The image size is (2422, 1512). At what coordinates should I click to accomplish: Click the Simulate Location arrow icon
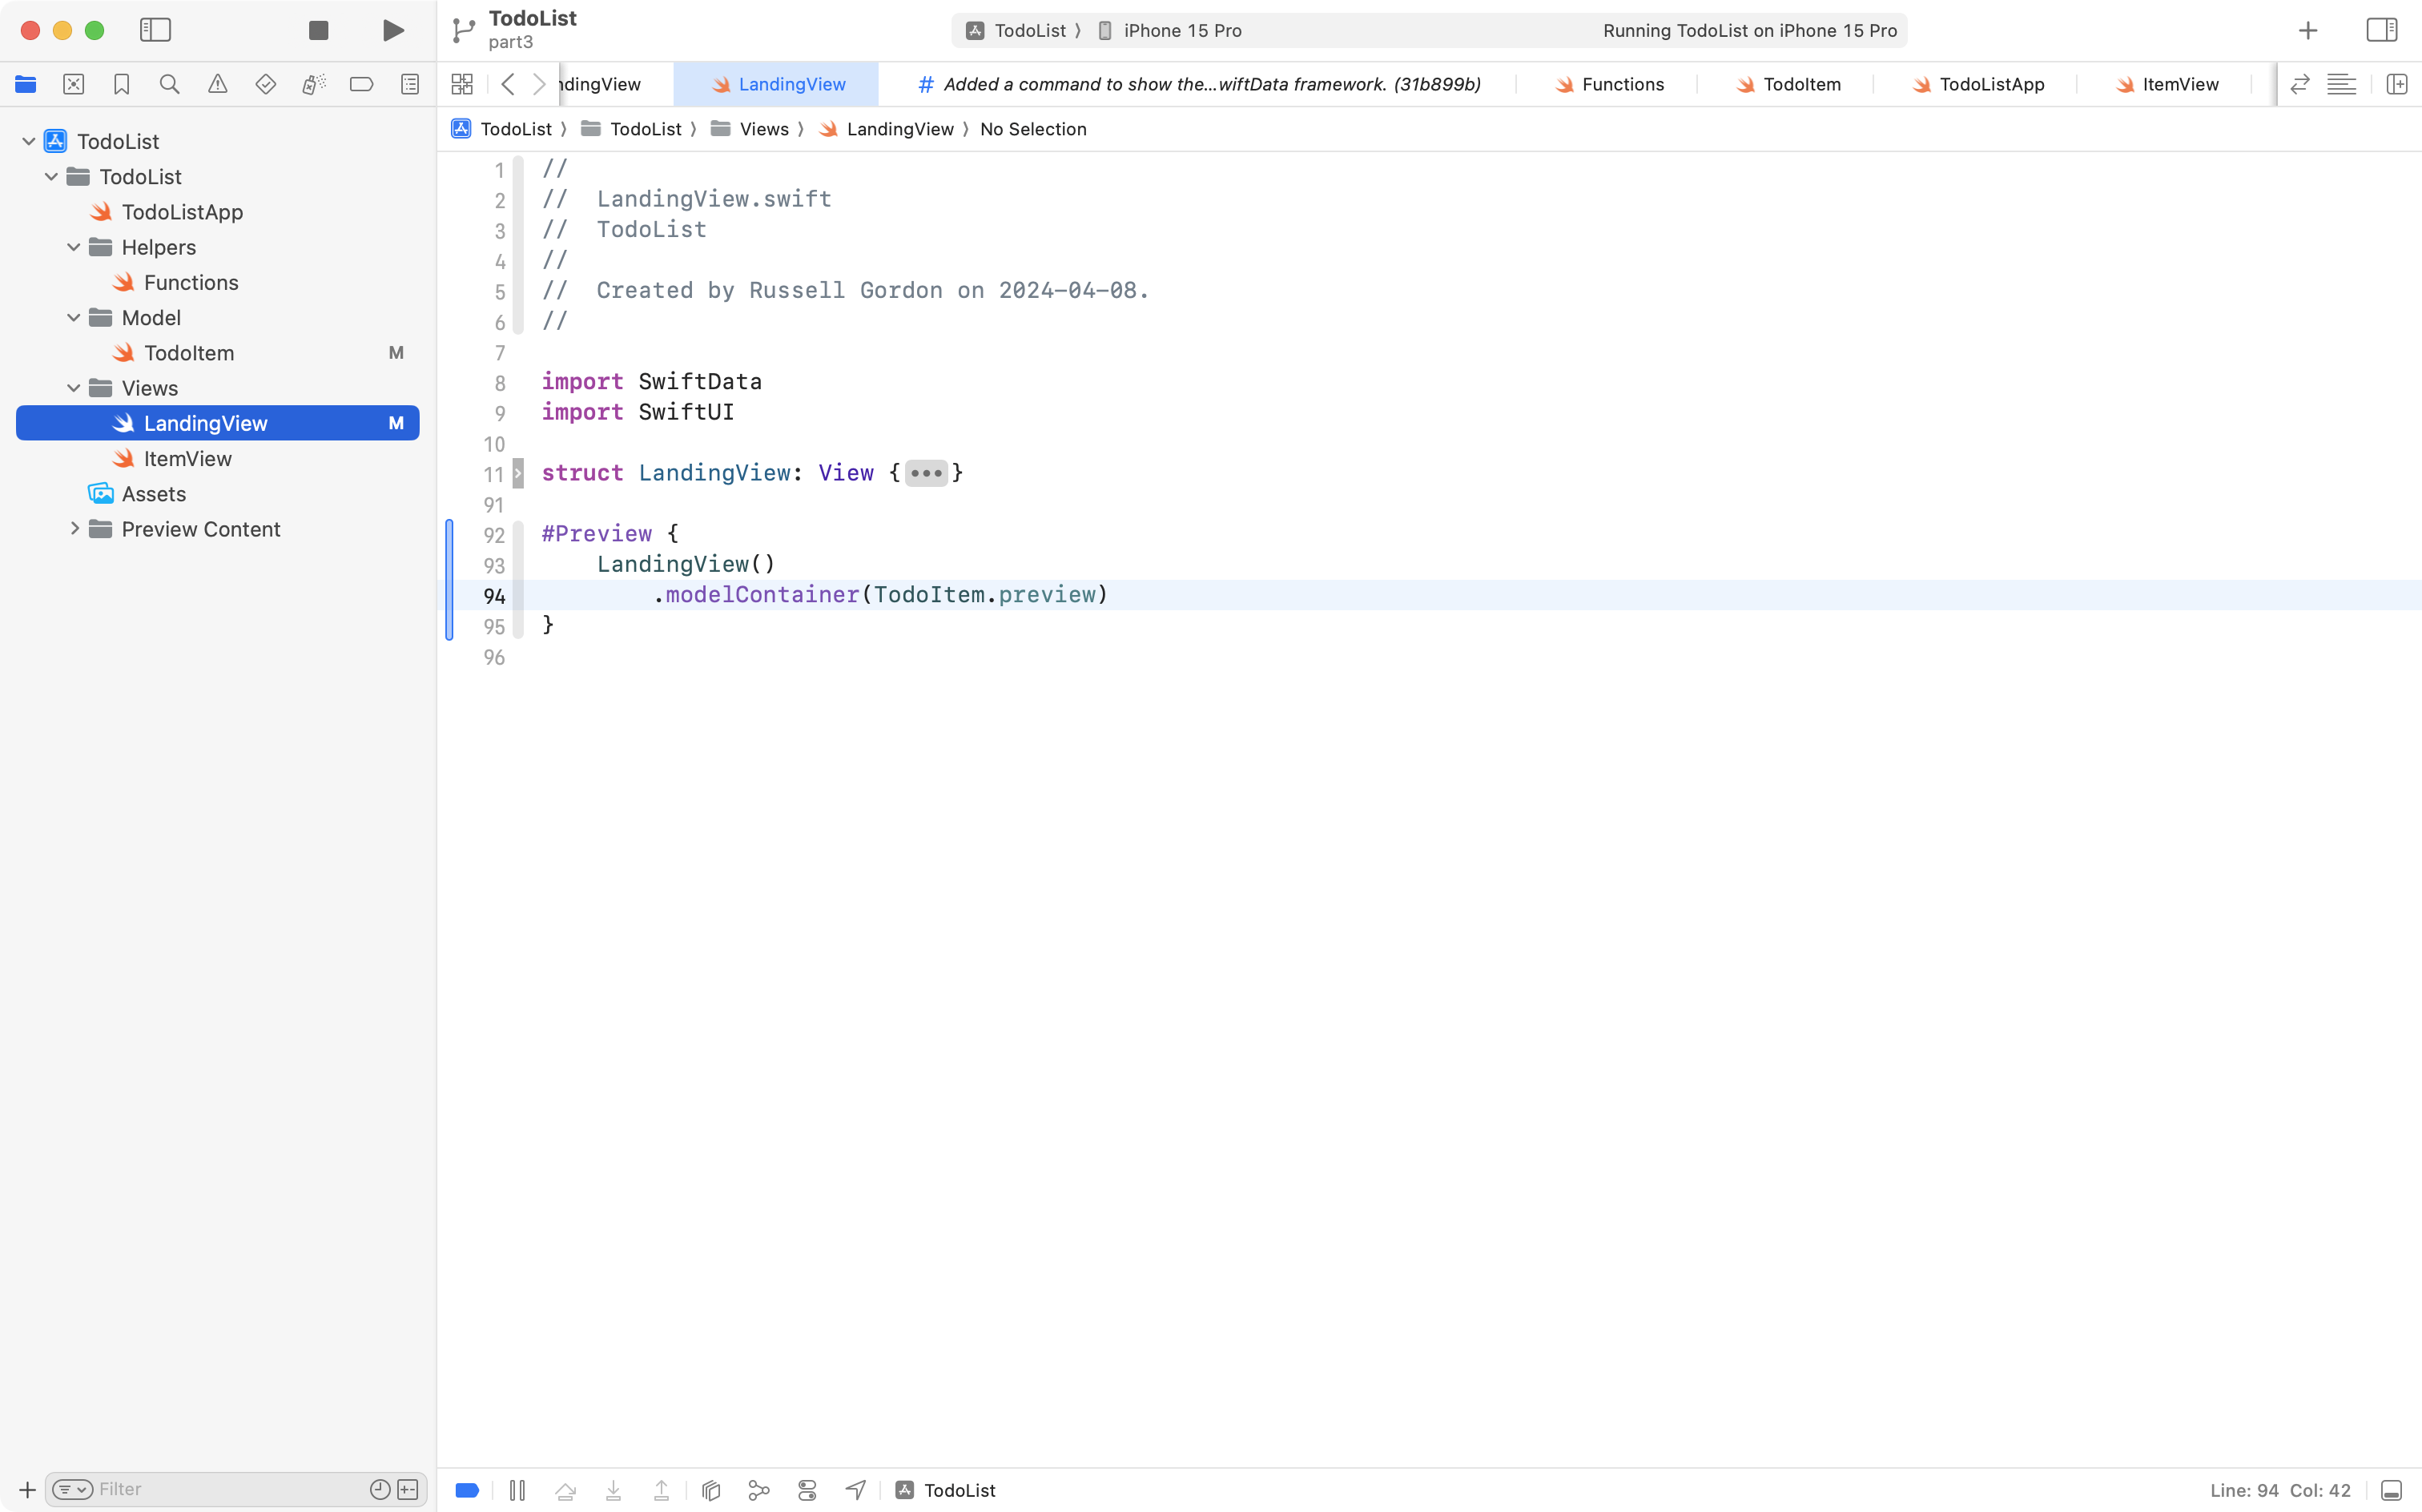[x=855, y=1490]
